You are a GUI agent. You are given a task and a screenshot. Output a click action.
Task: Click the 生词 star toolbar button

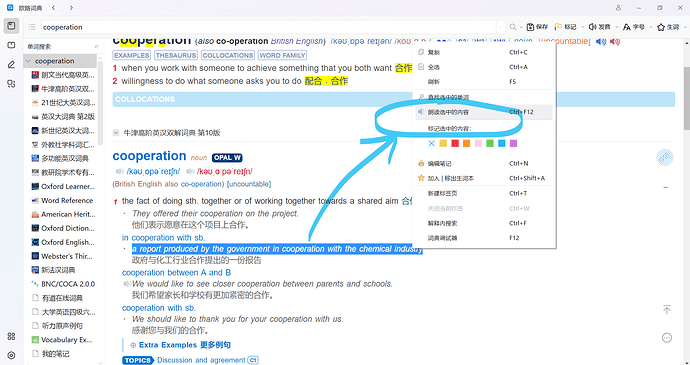click(668, 27)
